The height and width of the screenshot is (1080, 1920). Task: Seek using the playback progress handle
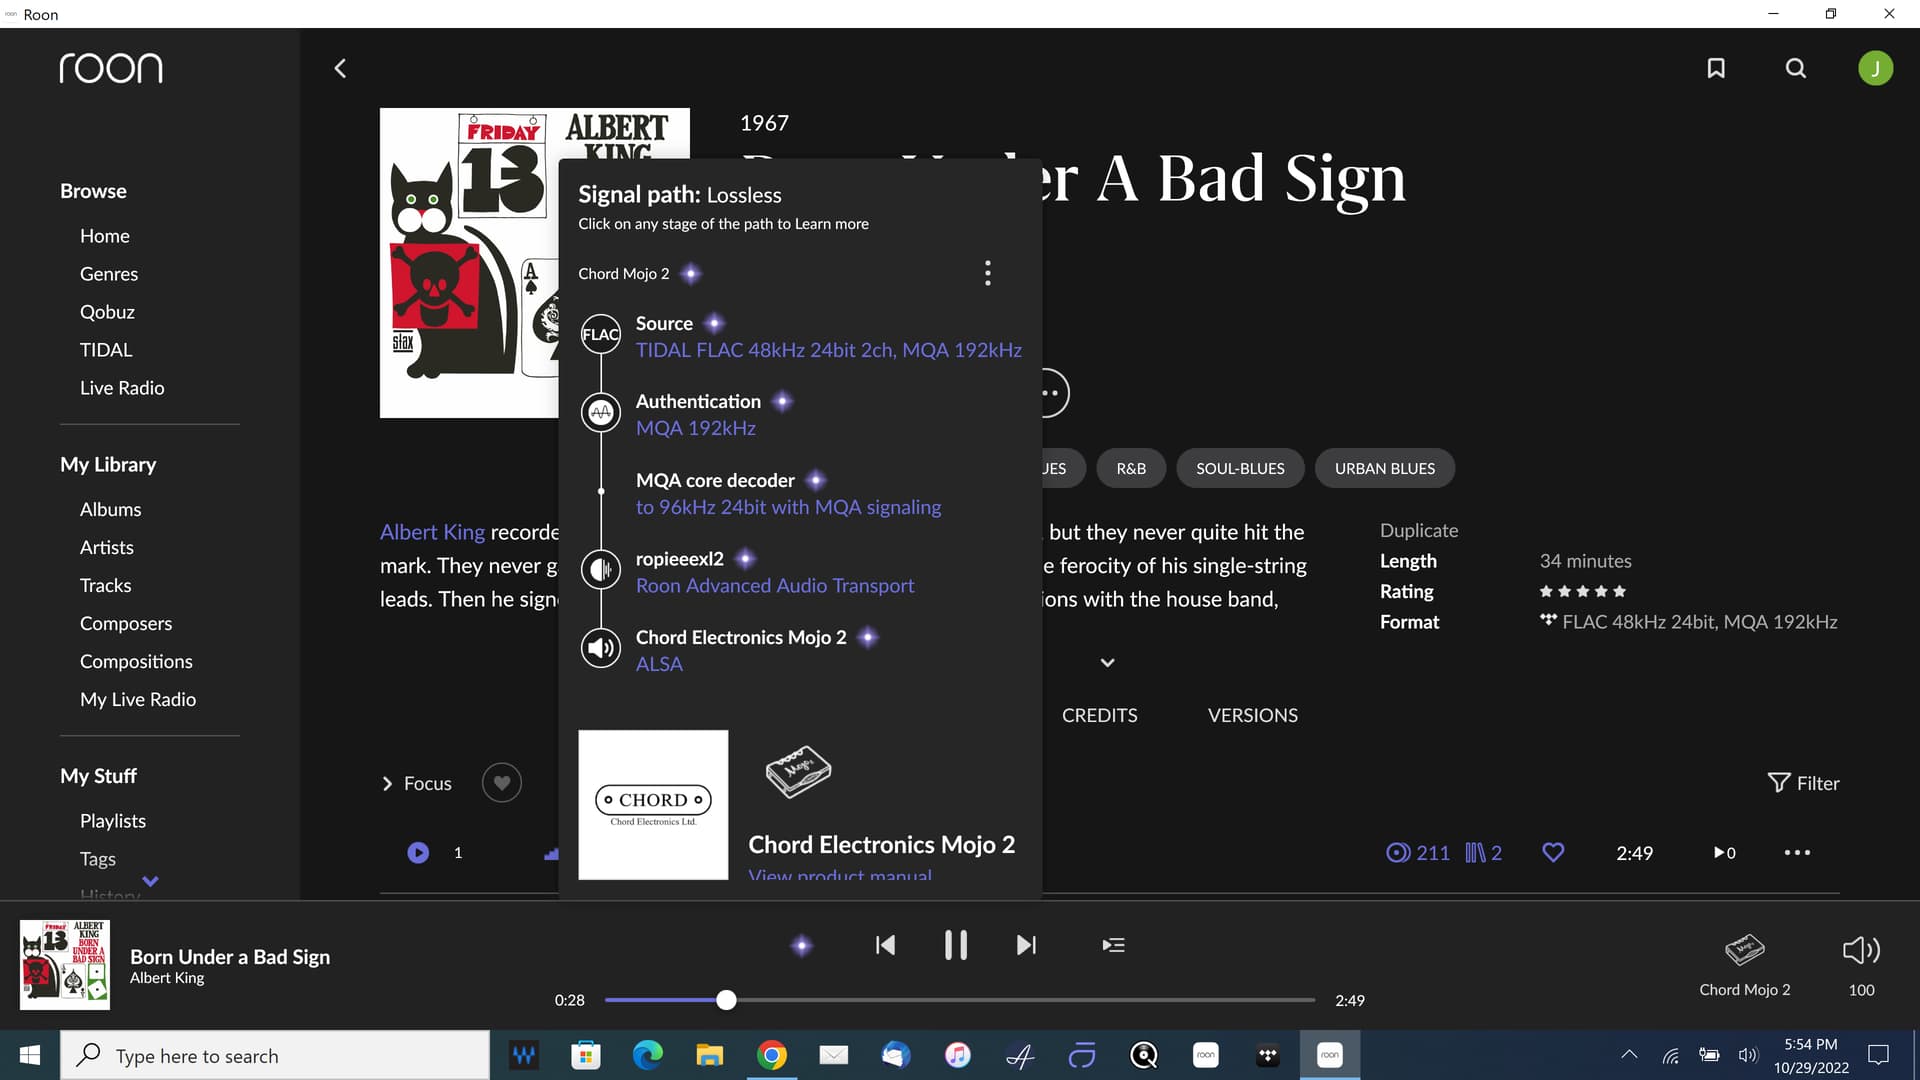pos(727,1000)
